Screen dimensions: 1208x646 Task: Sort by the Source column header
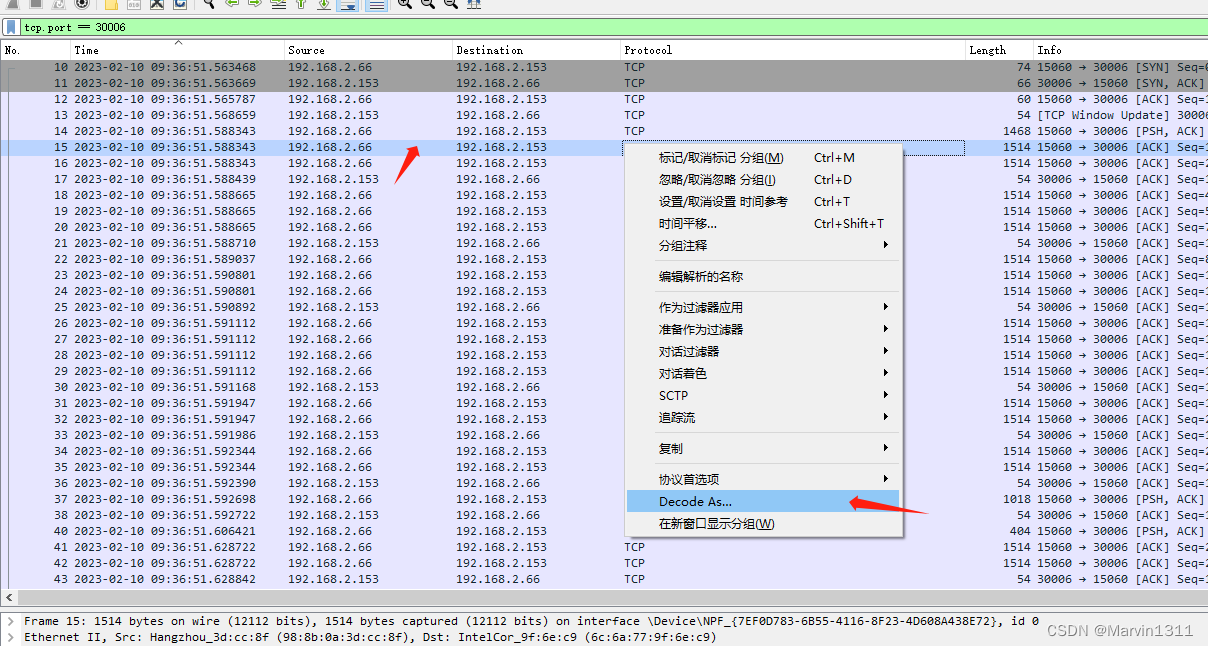click(x=368, y=50)
